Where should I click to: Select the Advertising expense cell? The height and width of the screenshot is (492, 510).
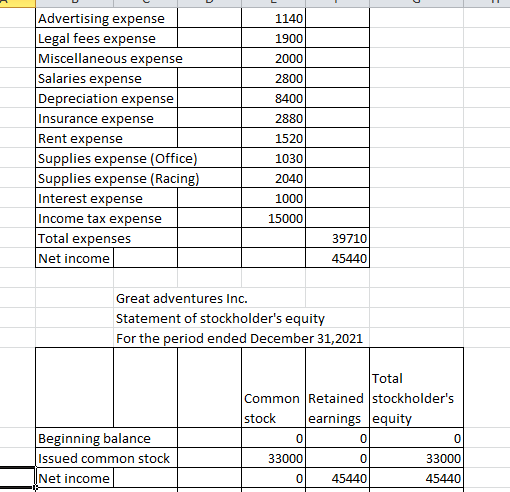click(106, 18)
